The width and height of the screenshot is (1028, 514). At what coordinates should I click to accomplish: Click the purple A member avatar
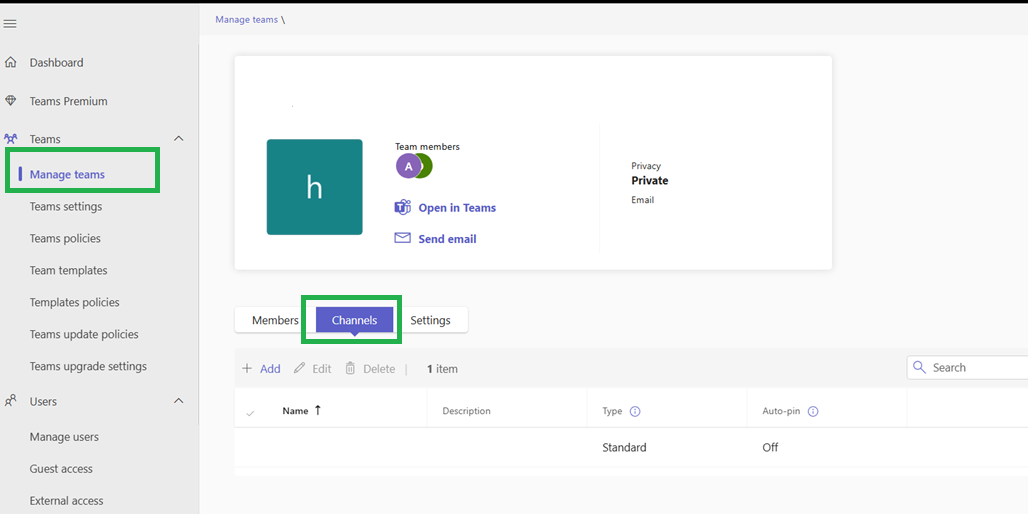pyautogui.click(x=408, y=167)
